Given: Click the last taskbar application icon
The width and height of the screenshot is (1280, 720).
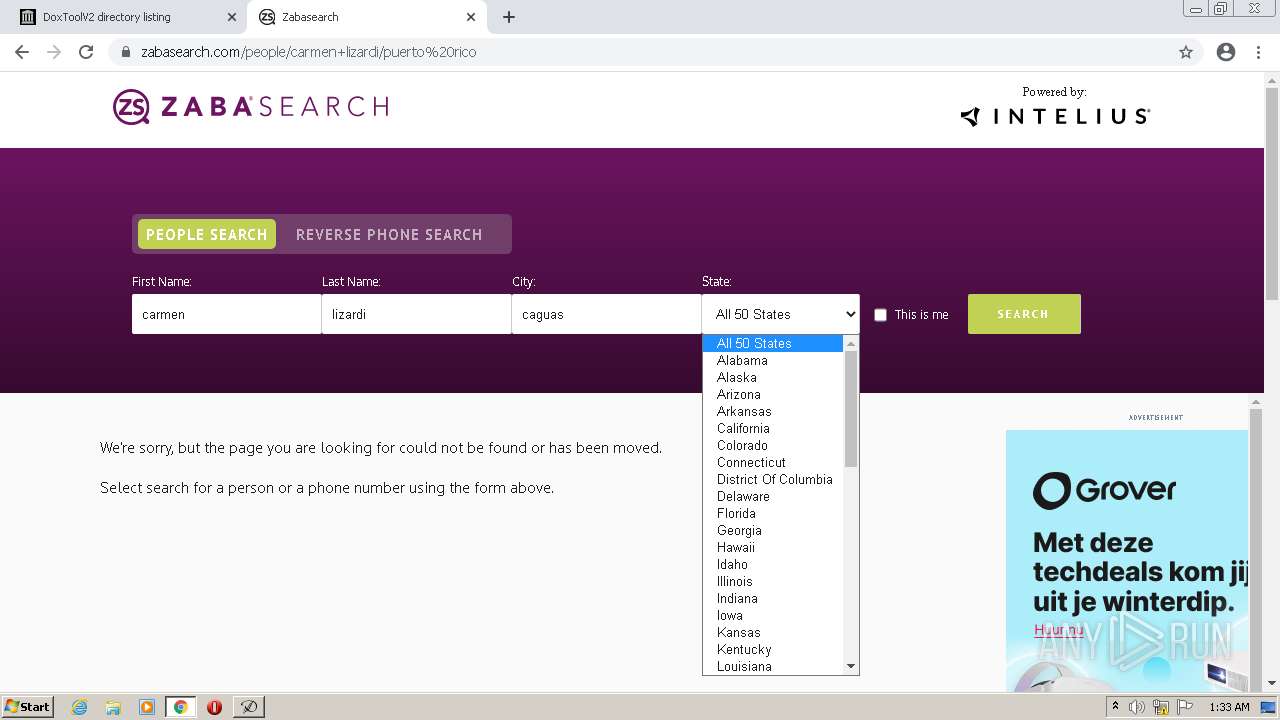Looking at the screenshot, I should [248, 707].
